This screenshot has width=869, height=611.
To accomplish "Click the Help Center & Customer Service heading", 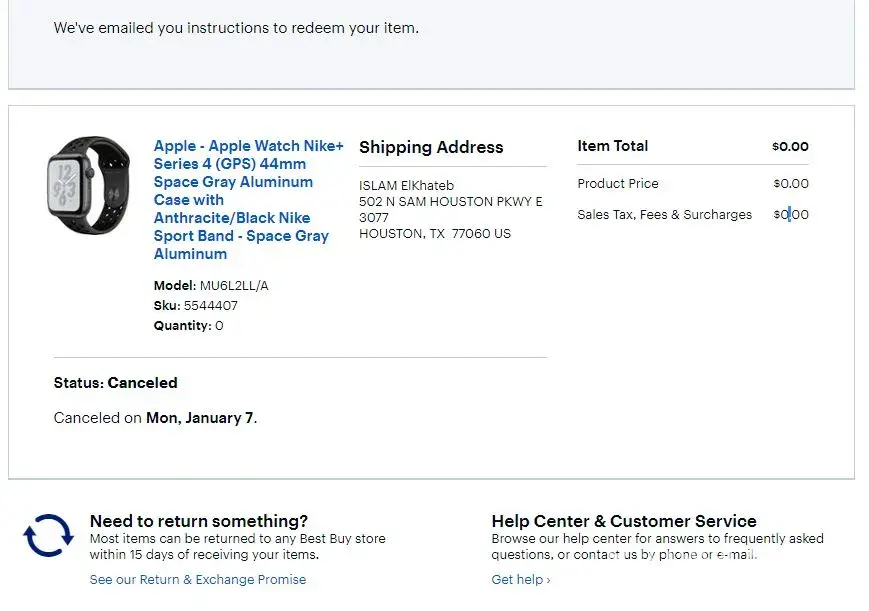I will coord(624,521).
